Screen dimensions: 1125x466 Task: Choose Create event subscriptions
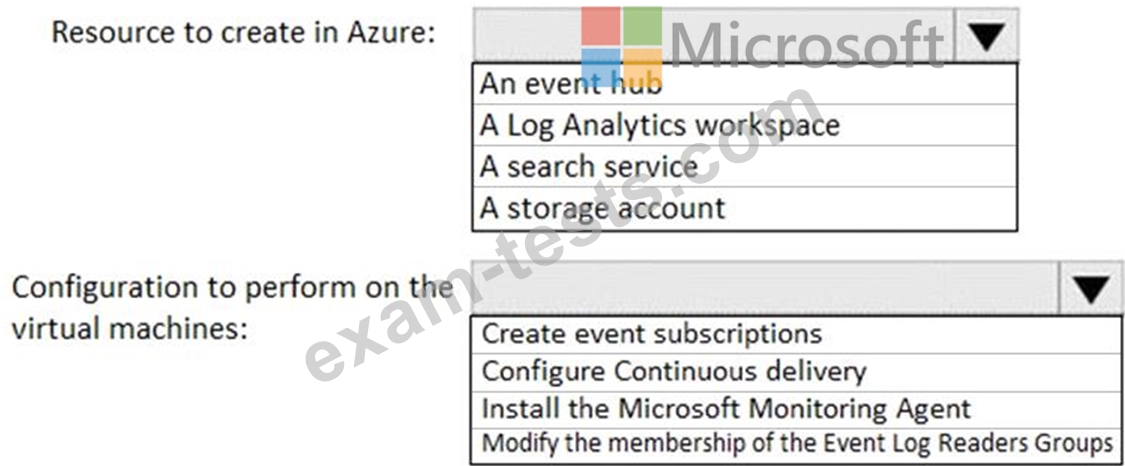[797, 334]
